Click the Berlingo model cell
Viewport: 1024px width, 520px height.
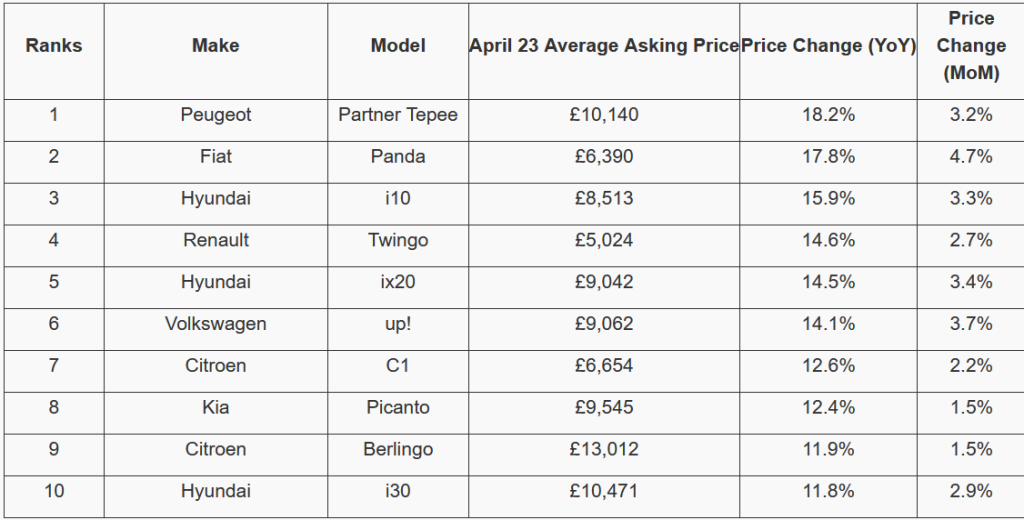(x=398, y=450)
